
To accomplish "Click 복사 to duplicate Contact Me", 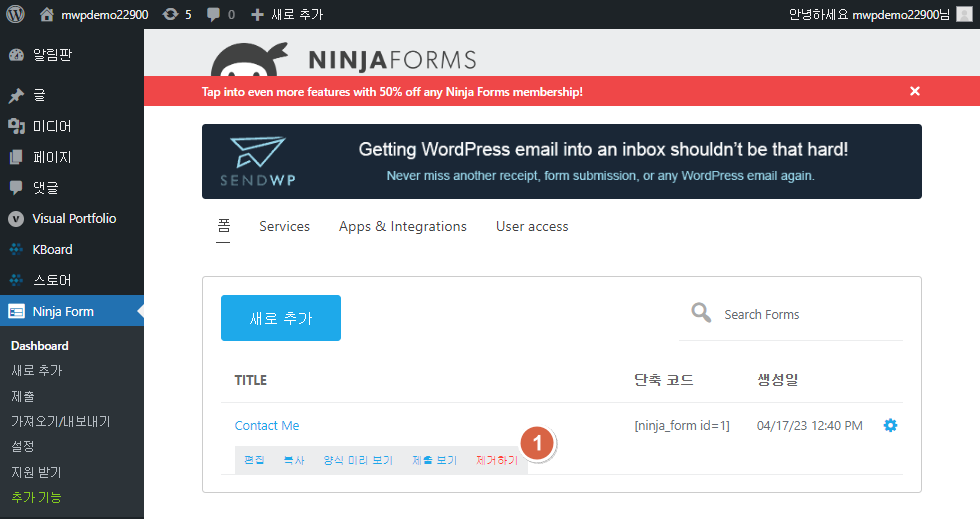I will click(x=294, y=460).
